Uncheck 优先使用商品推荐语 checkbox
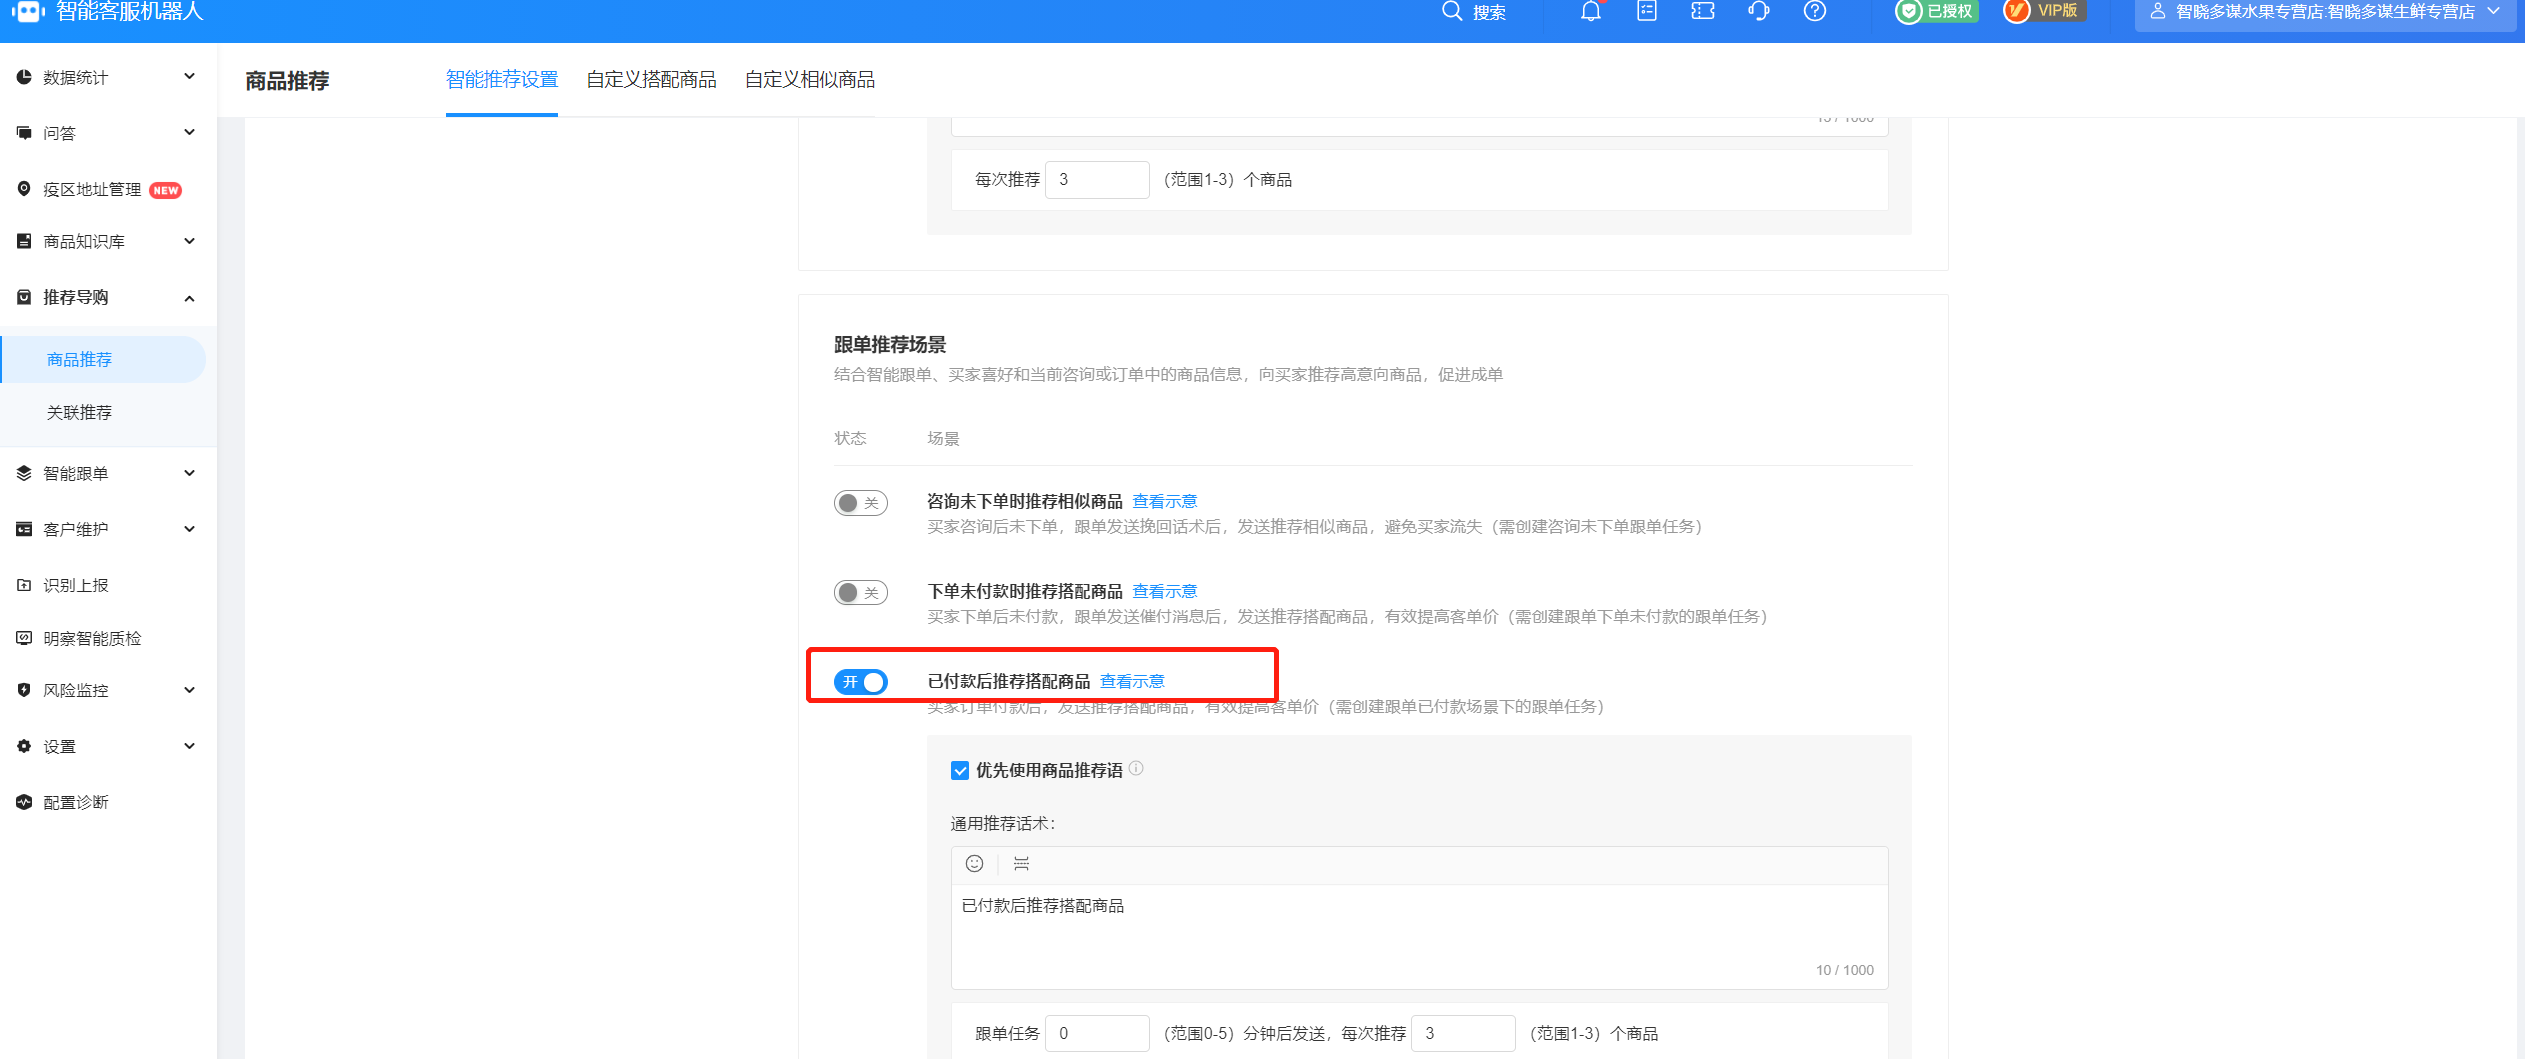The height and width of the screenshot is (1059, 2525). (x=960, y=771)
